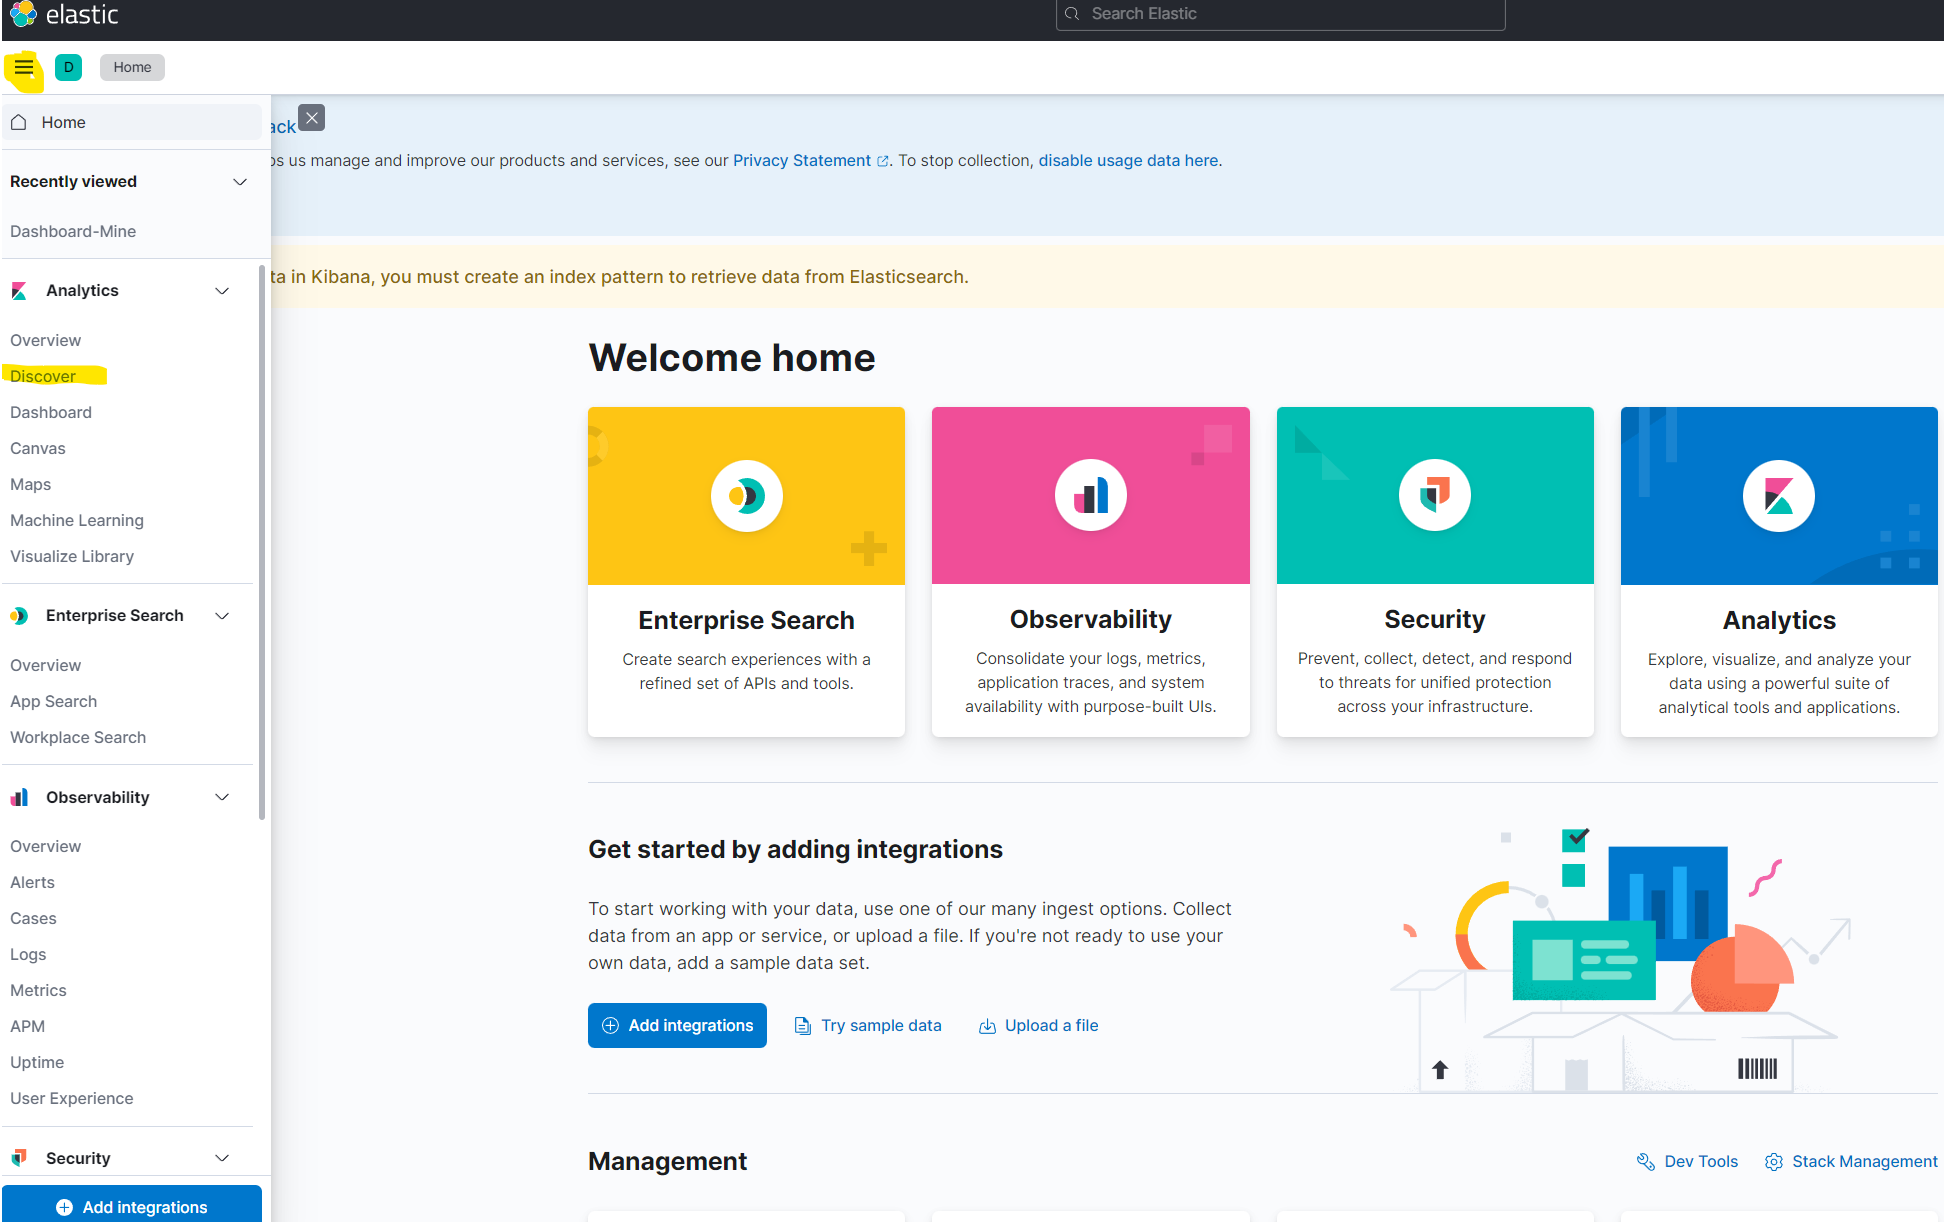Click the green D space avatar

pos(68,67)
